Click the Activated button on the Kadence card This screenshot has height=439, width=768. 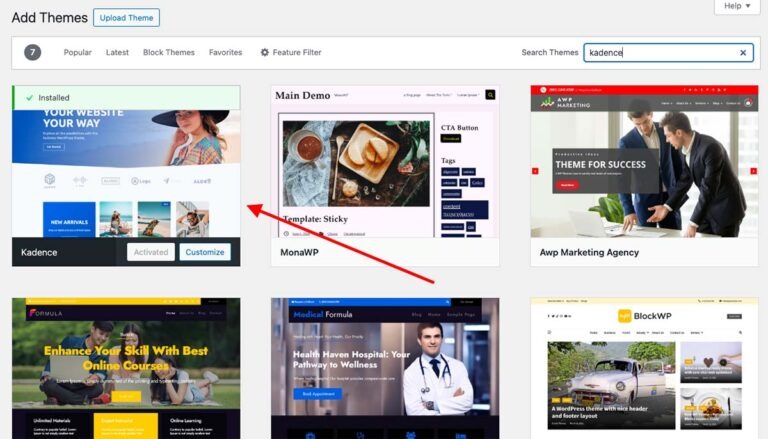tap(151, 252)
